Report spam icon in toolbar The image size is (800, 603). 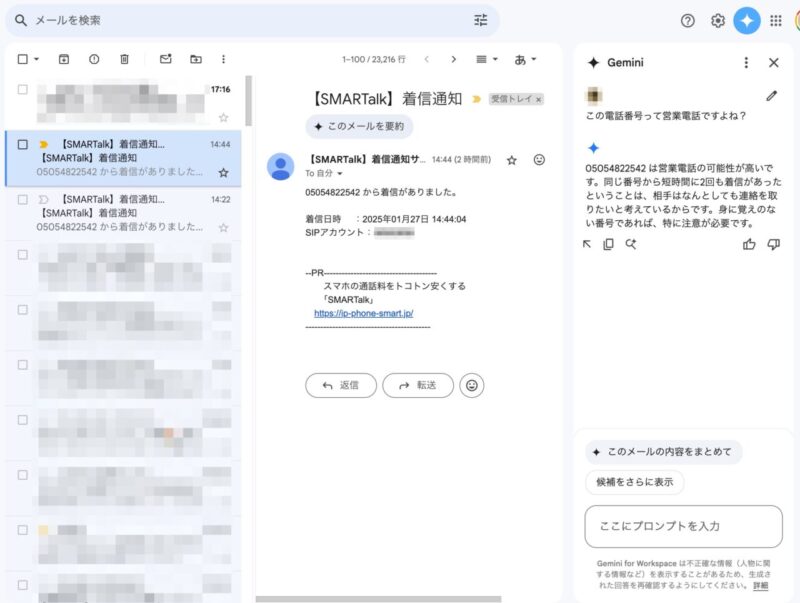(x=94, y=59)
